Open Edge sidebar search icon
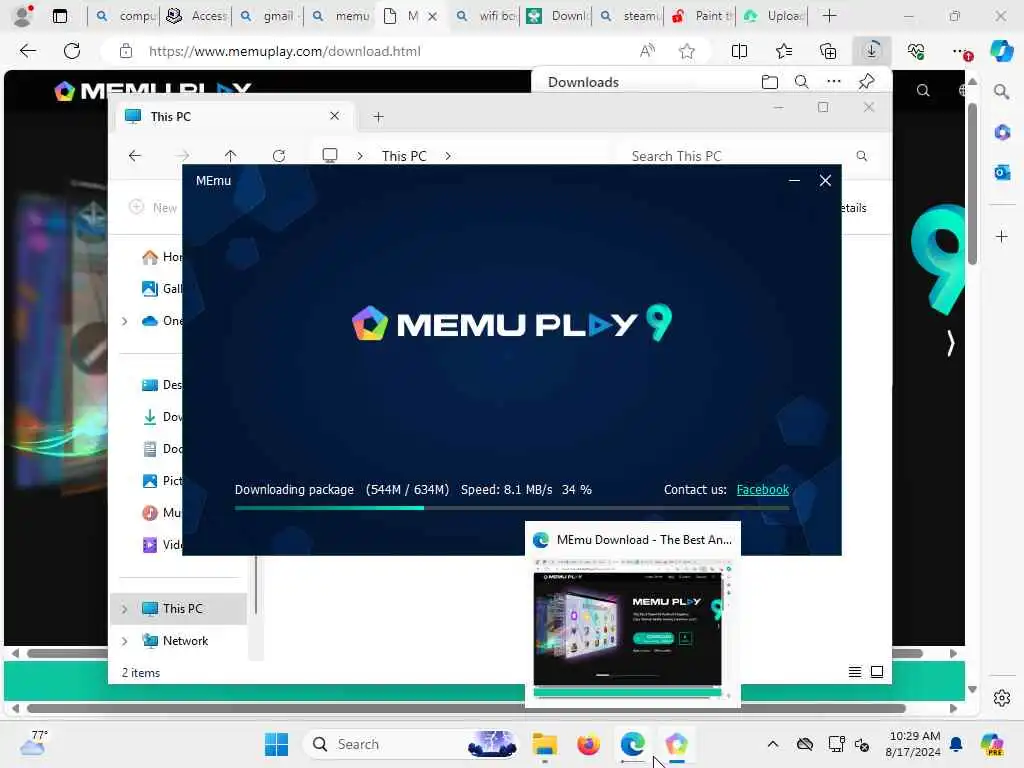 (x=1002, y=92)
